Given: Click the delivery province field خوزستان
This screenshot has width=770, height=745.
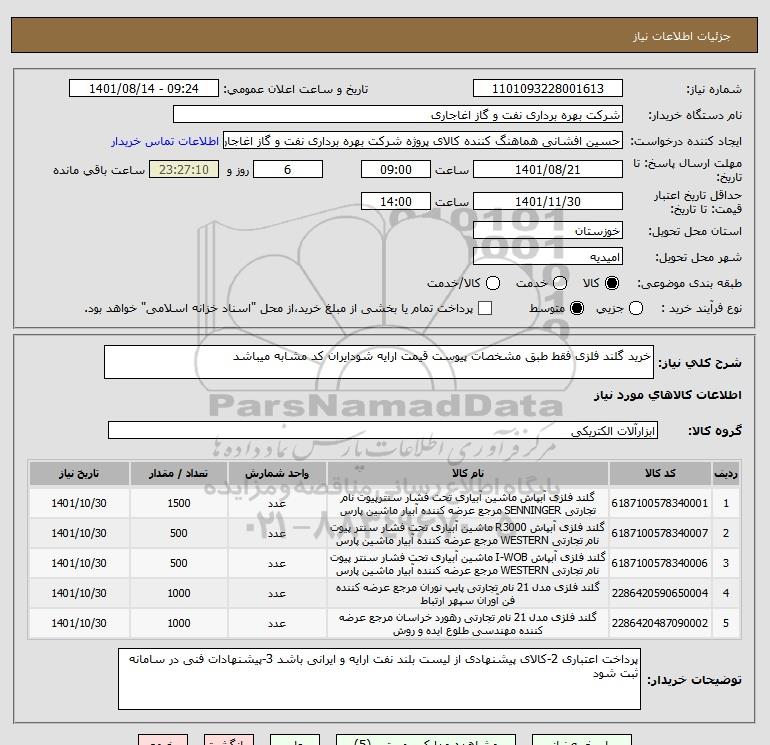Looking at the screenshot, I should [x=548, y=230].
